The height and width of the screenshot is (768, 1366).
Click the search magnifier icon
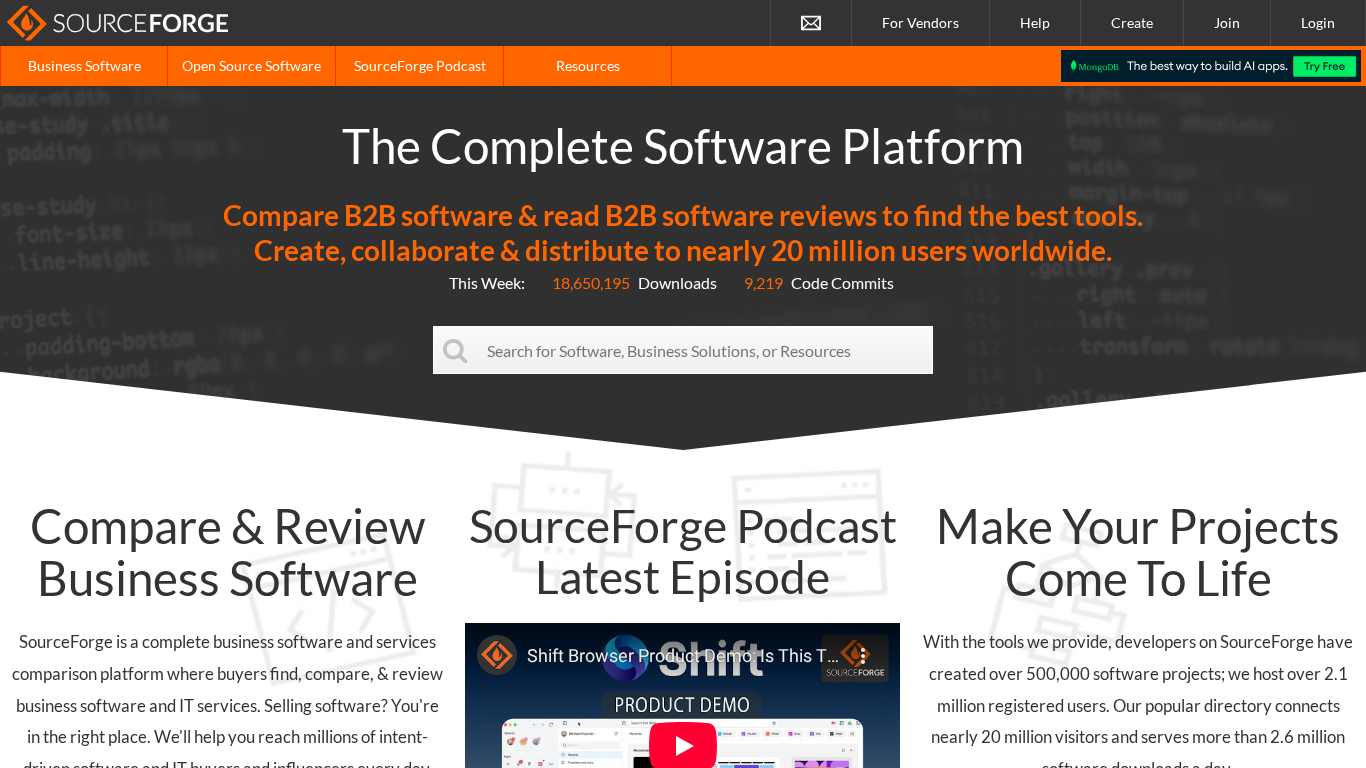(455, 351)
